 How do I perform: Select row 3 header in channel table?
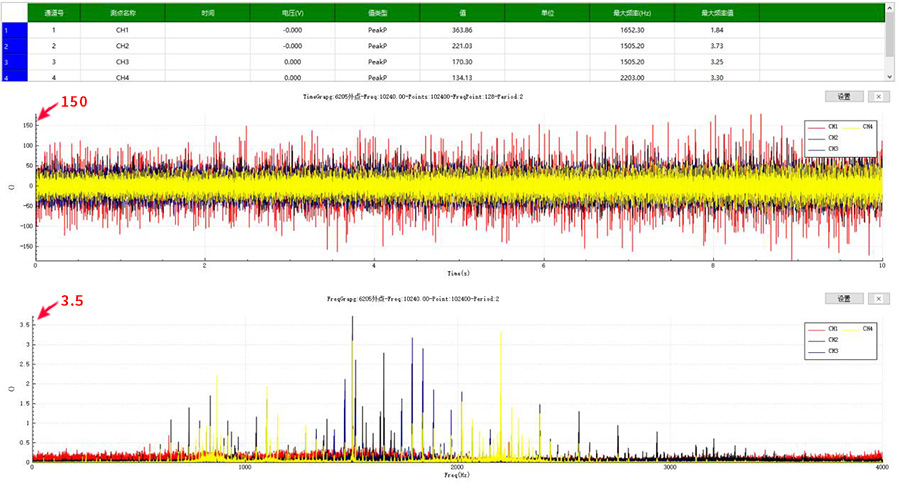point(6,62)
